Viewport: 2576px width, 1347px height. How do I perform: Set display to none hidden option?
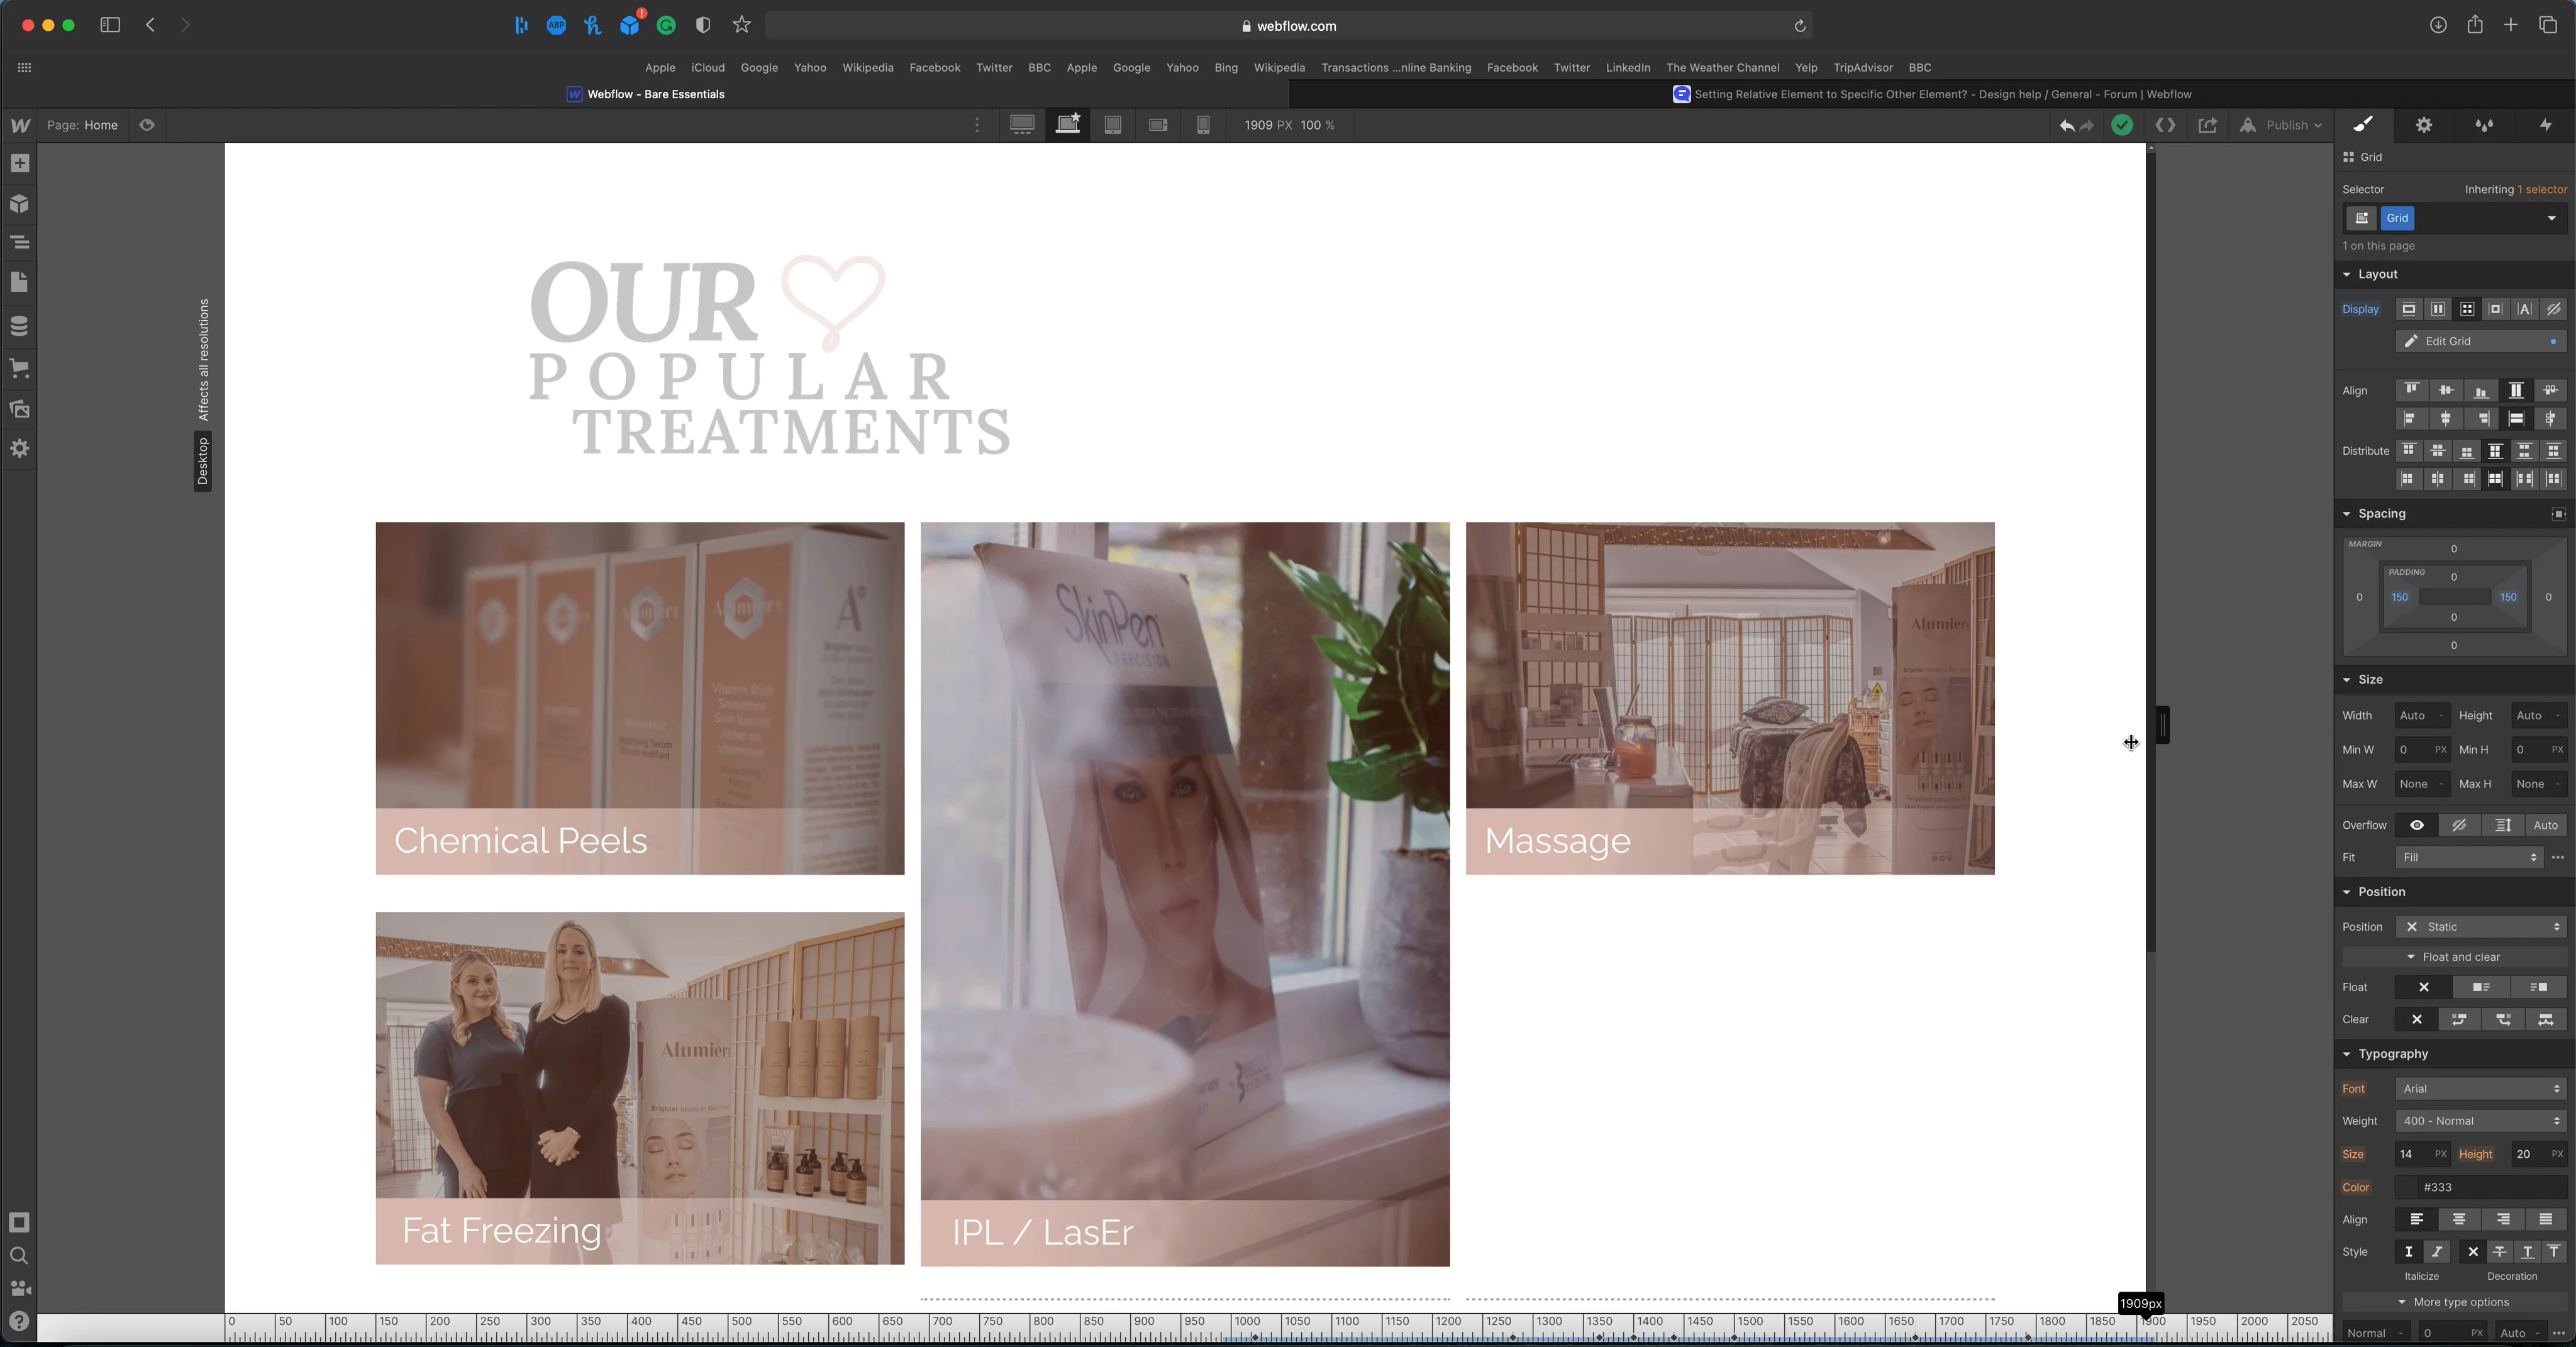pyautogui.click(x=2553, y=309)
